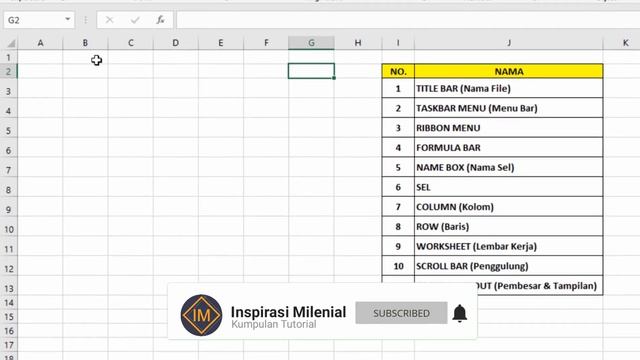Select row 15 header
The height and width of the screenshot is (360, 640).
pos(9,317)
